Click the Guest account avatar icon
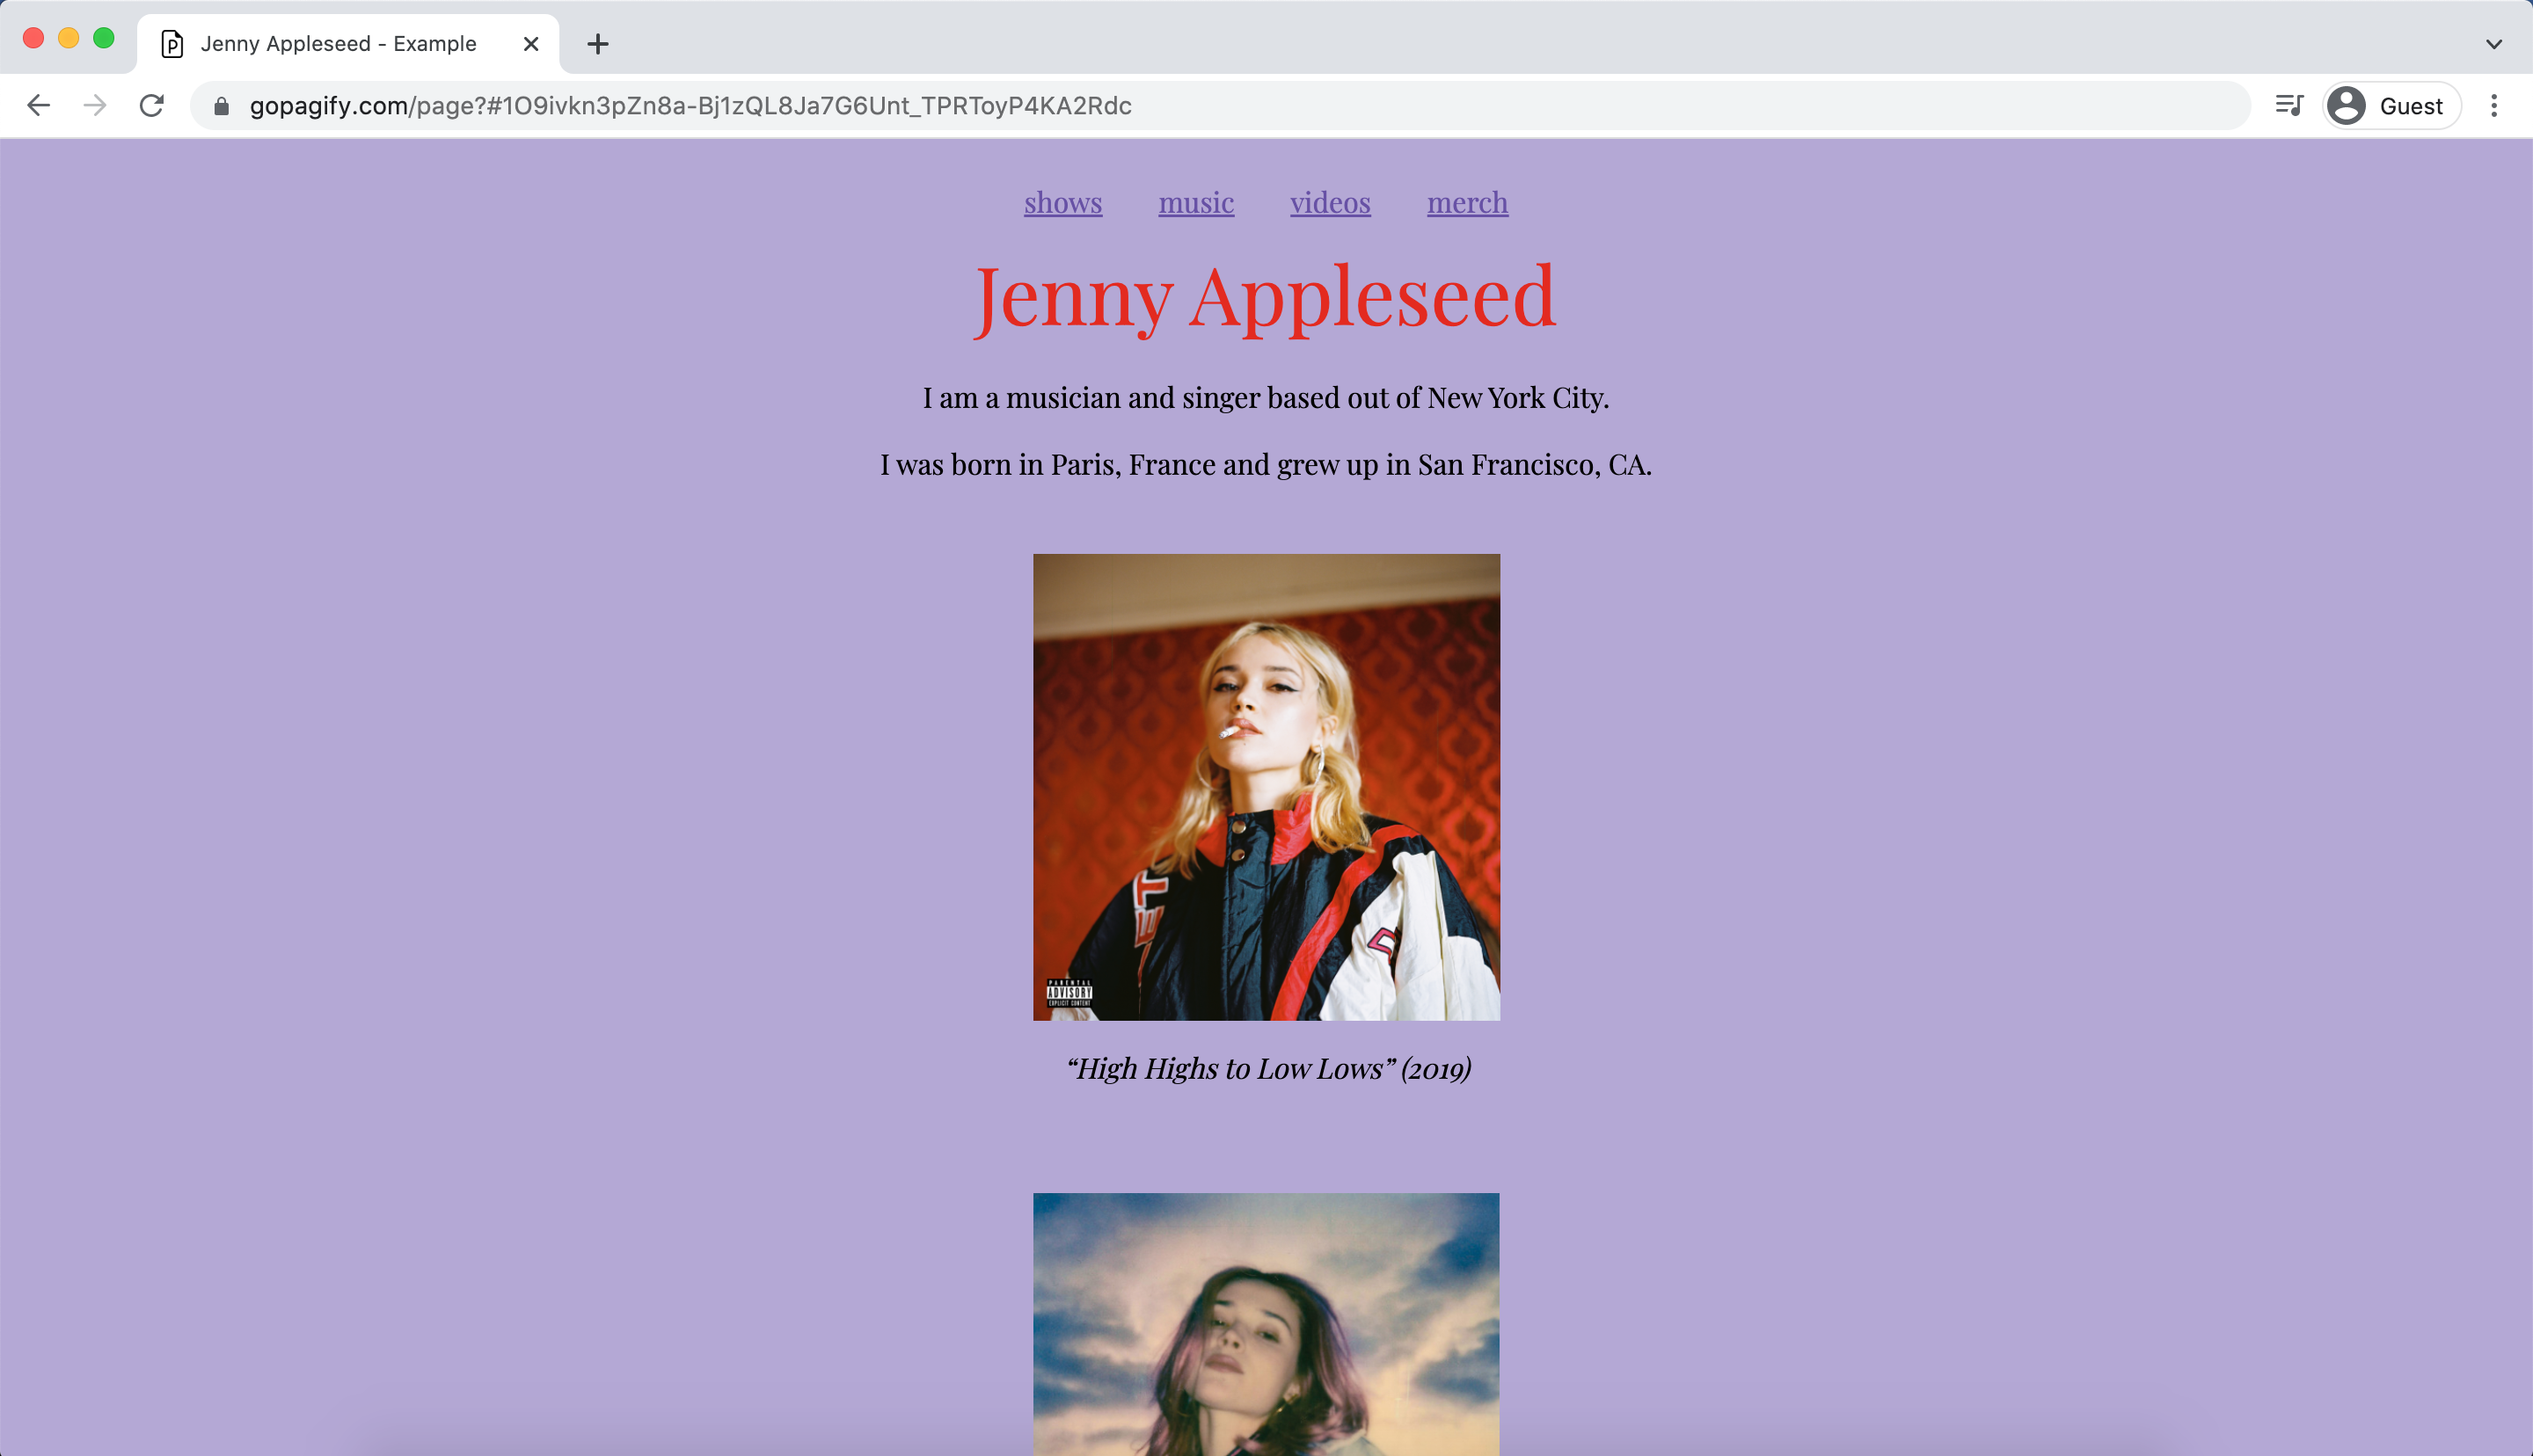This screenshot has height=1456, width=2533. (x=2347, y=105)
